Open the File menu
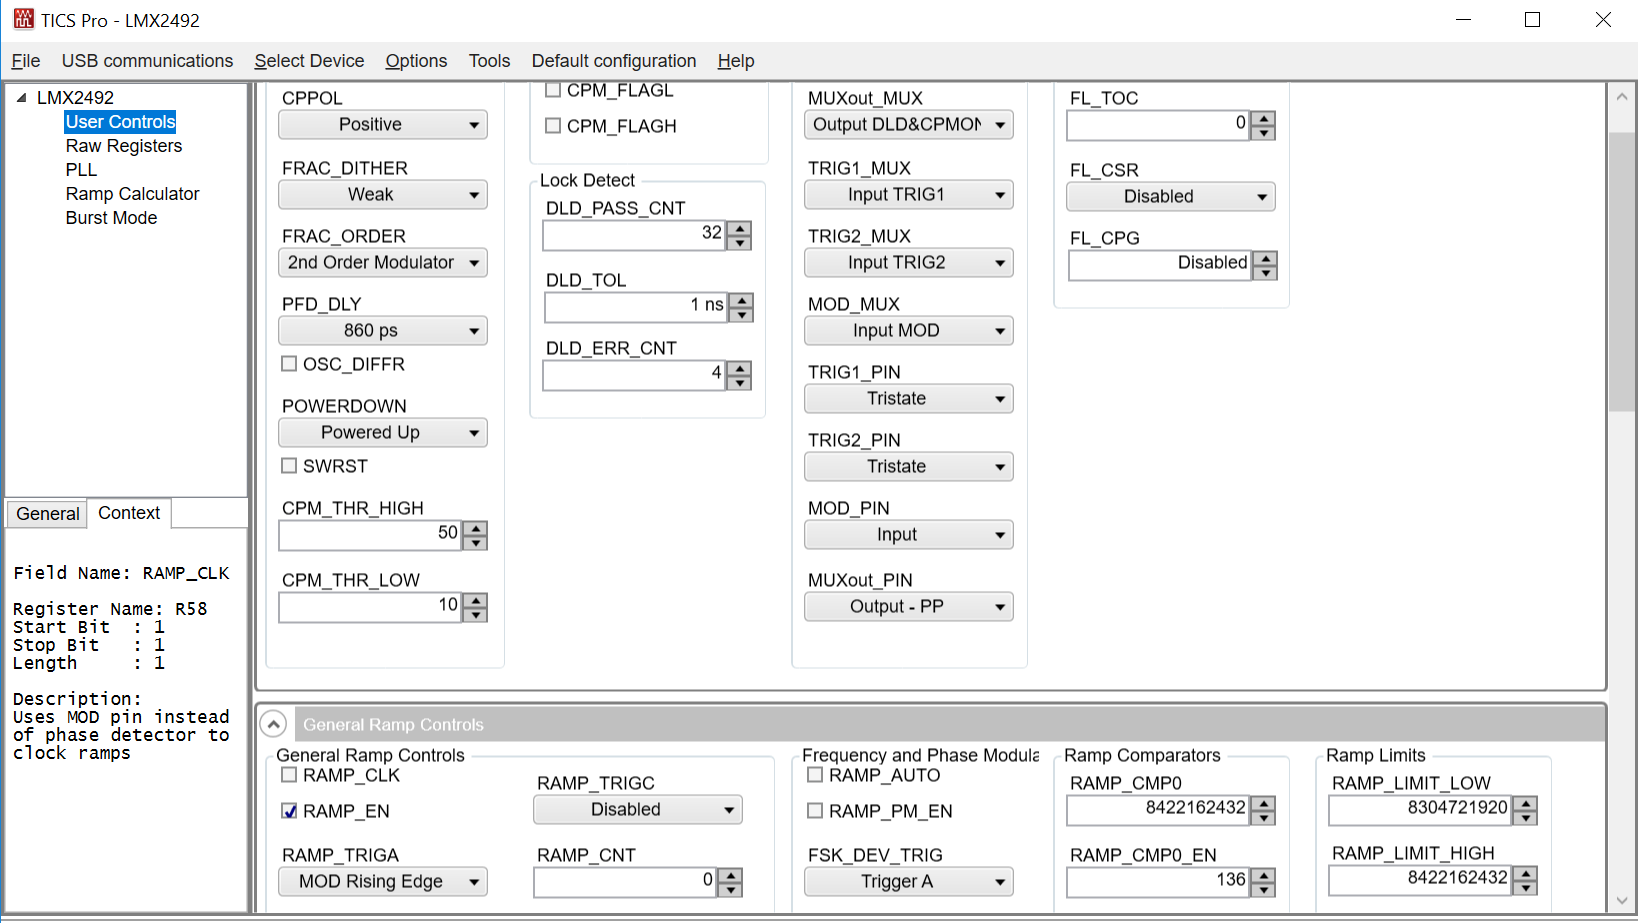 pos(26,61)
